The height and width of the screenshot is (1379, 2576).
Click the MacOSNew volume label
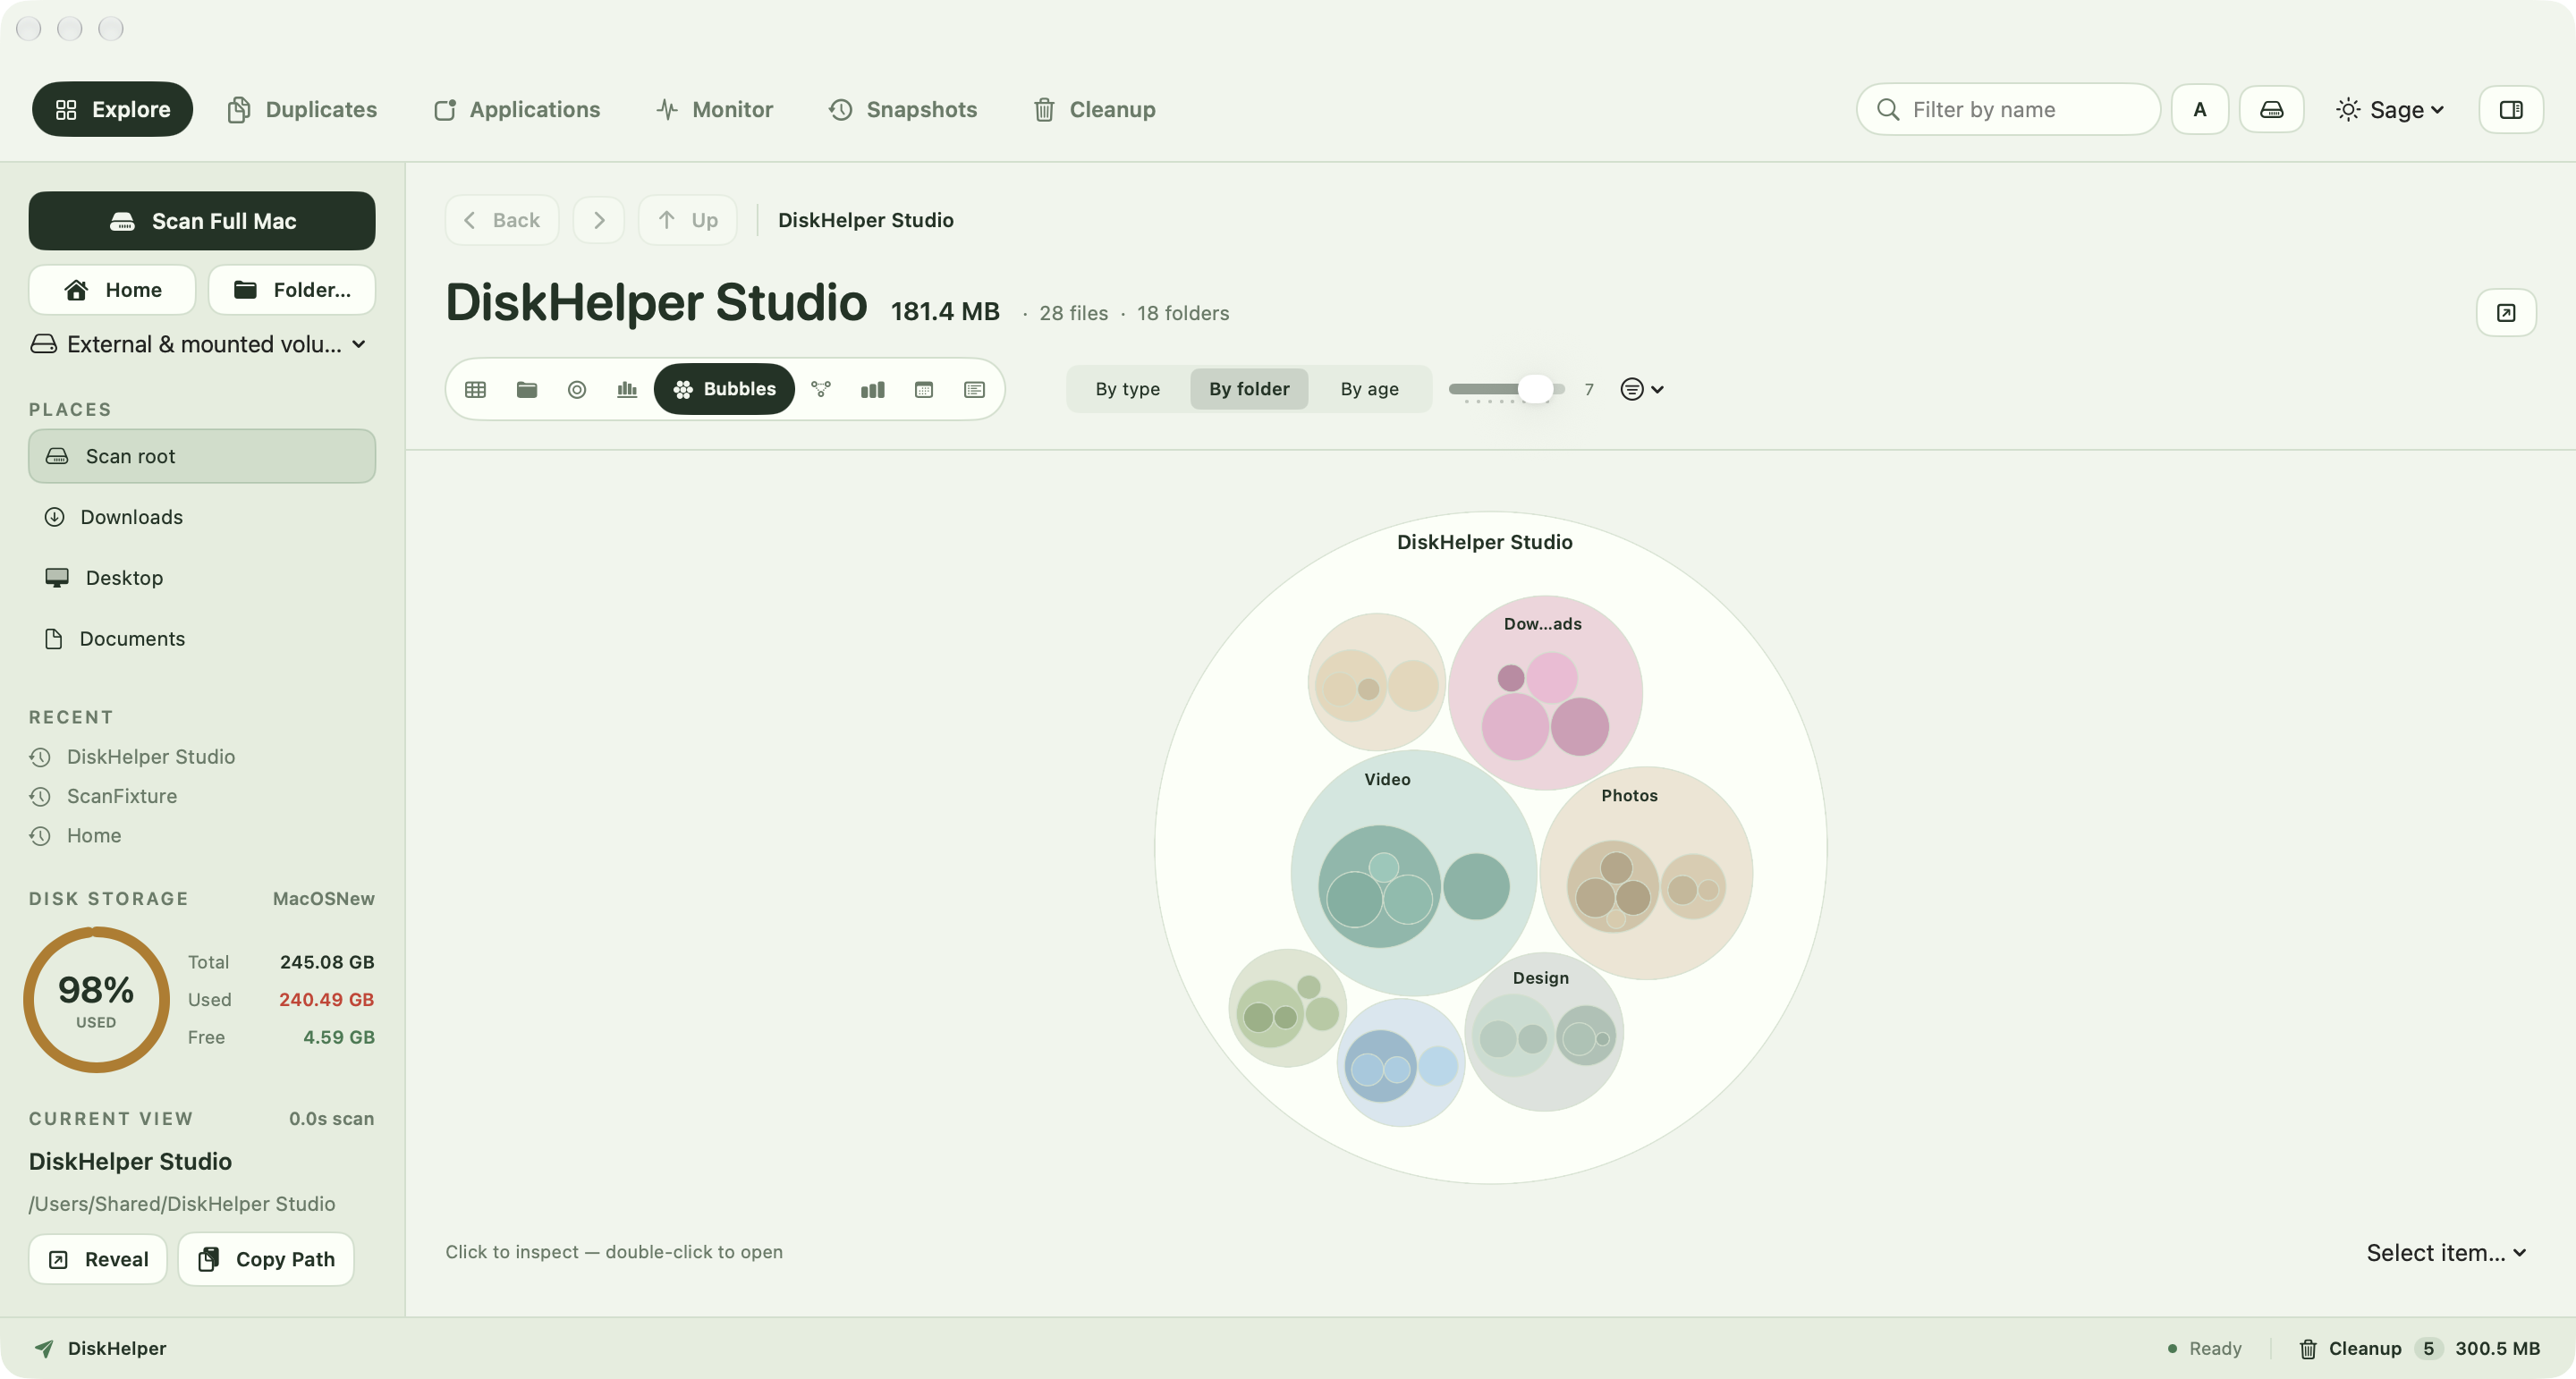[324, 899]
